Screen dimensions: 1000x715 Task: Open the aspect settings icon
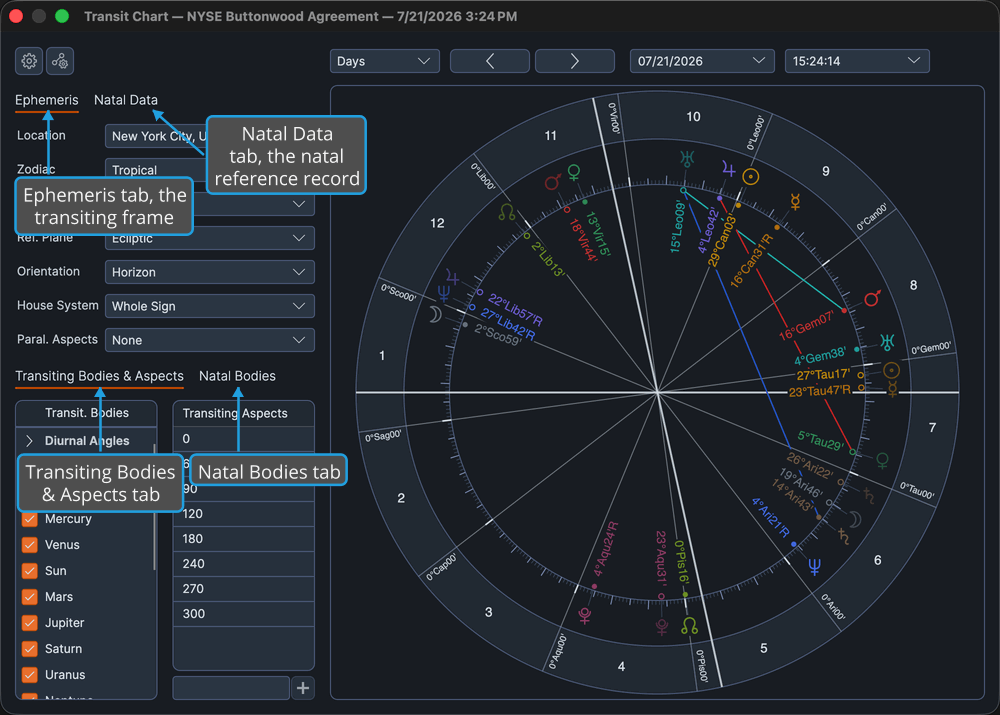coord(60,61)
